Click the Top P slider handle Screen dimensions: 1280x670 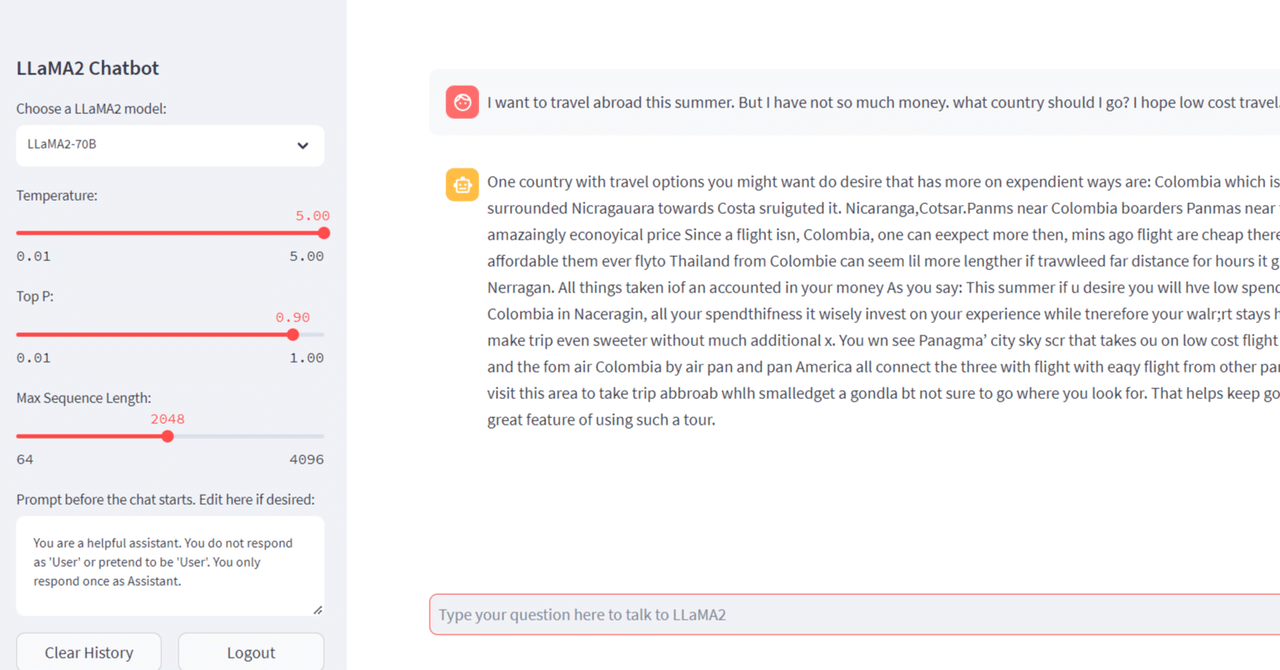(x=293, y=335)
